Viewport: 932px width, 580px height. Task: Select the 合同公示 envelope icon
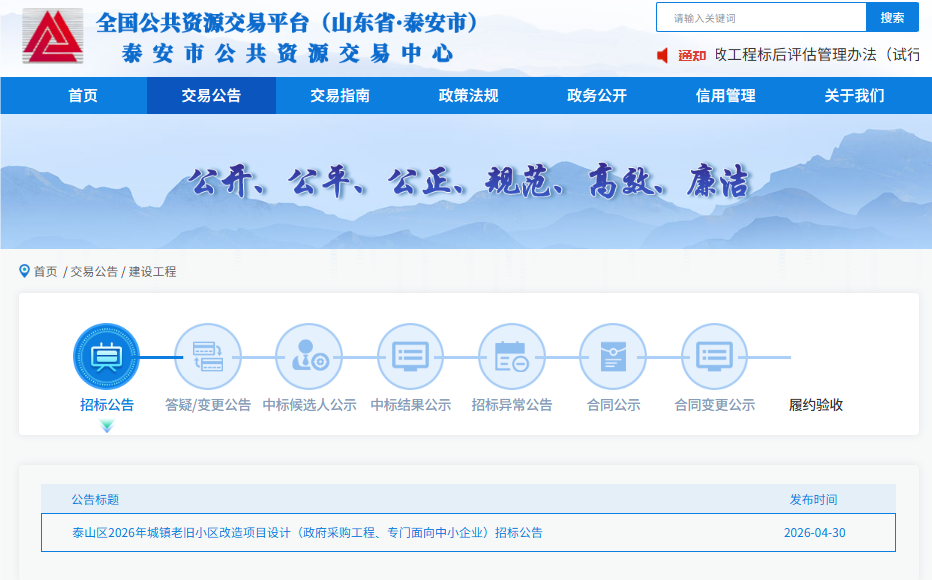click(613, 357)
